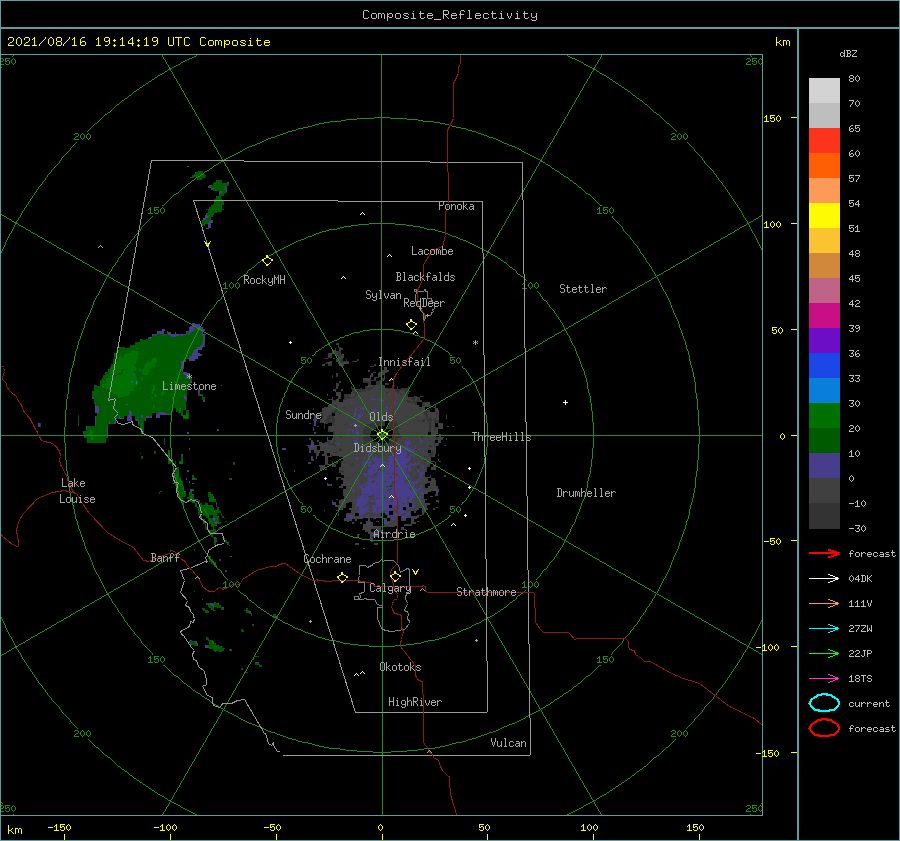This screenshot has width=900, height=841.
Task: Click the Sylvan label
Action: pos(383,295)
